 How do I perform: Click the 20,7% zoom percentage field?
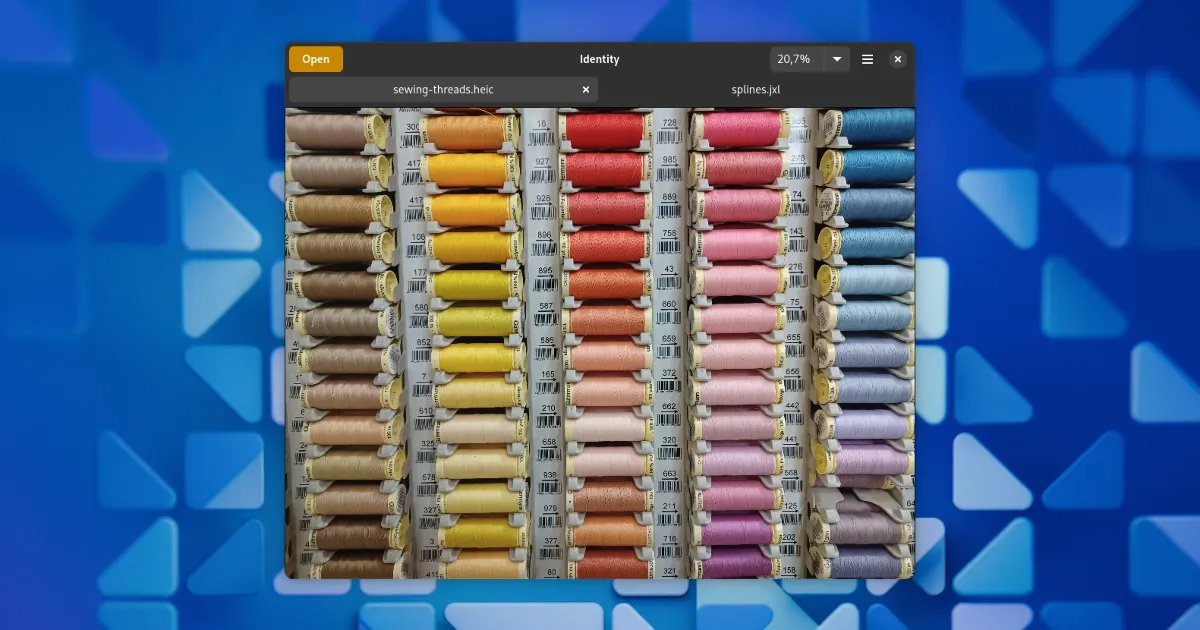(x=796, y=59)
